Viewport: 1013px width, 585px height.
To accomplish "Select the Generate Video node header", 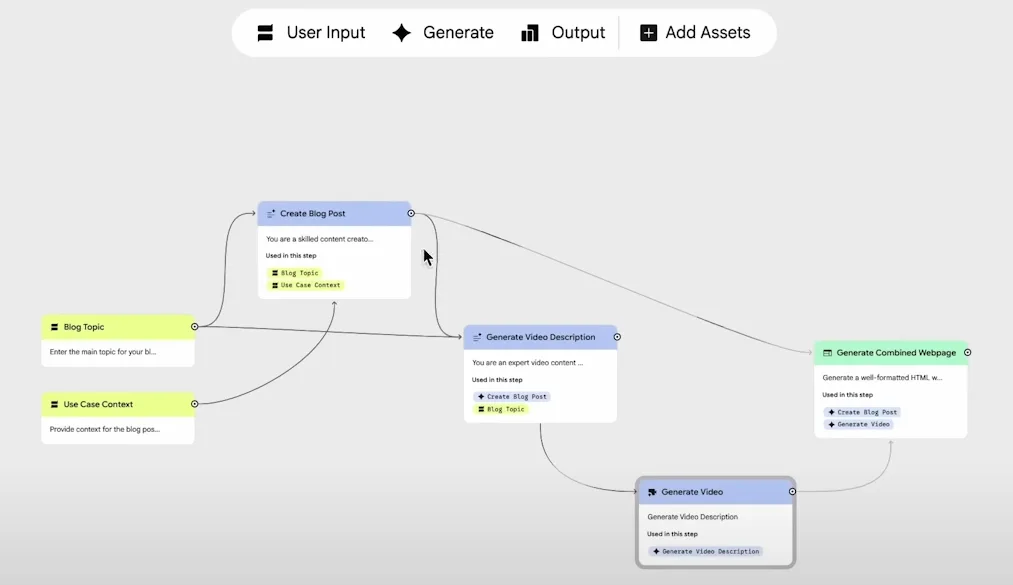I will [715, 492].
